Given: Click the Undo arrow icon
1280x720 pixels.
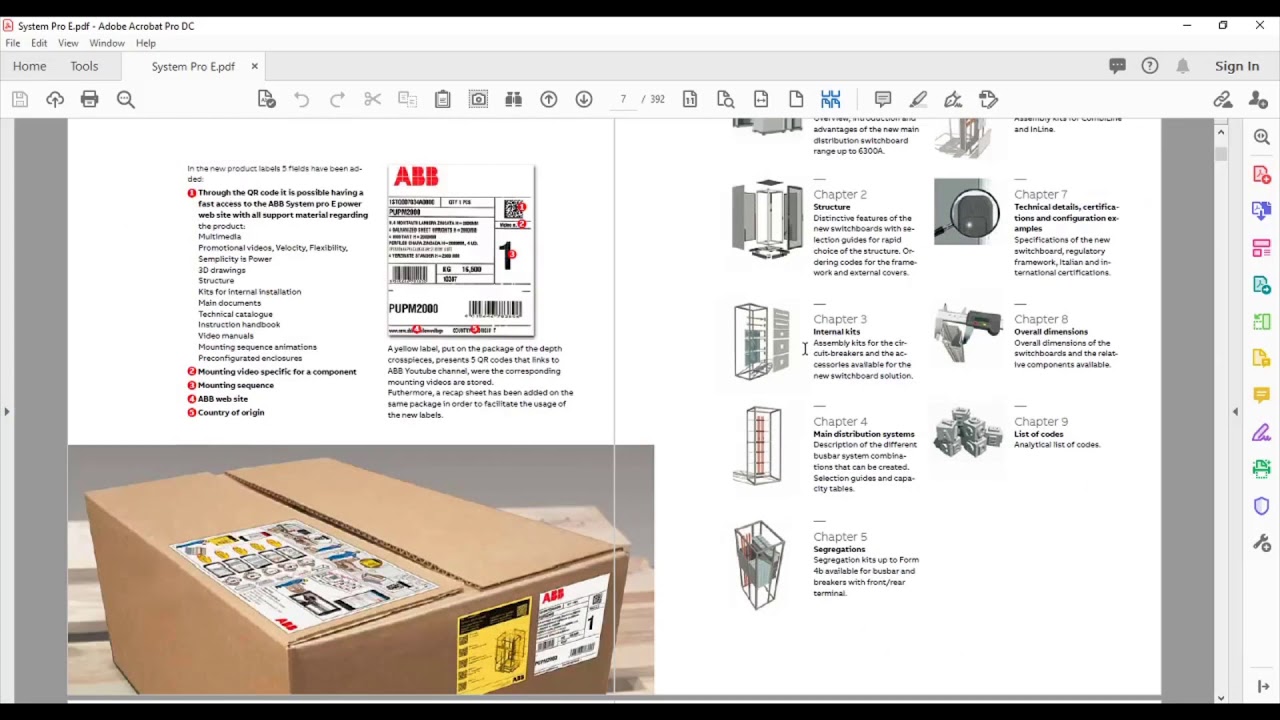Looking at the screenshot, I should click(301, 99).
